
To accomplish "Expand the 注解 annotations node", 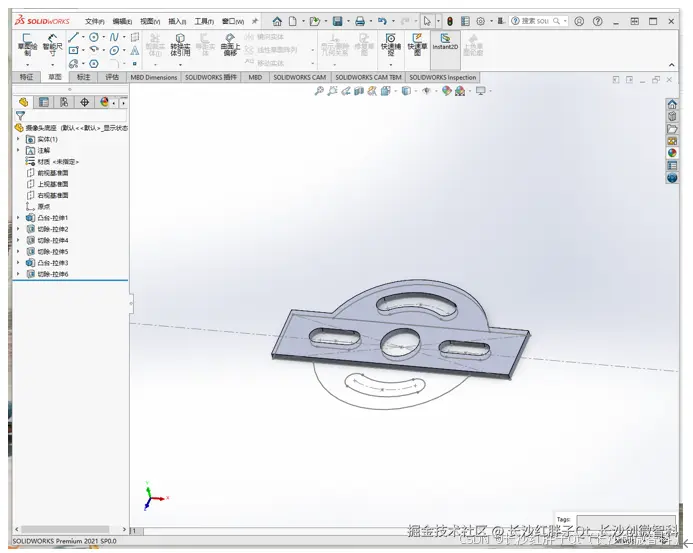I will [18, 150].
